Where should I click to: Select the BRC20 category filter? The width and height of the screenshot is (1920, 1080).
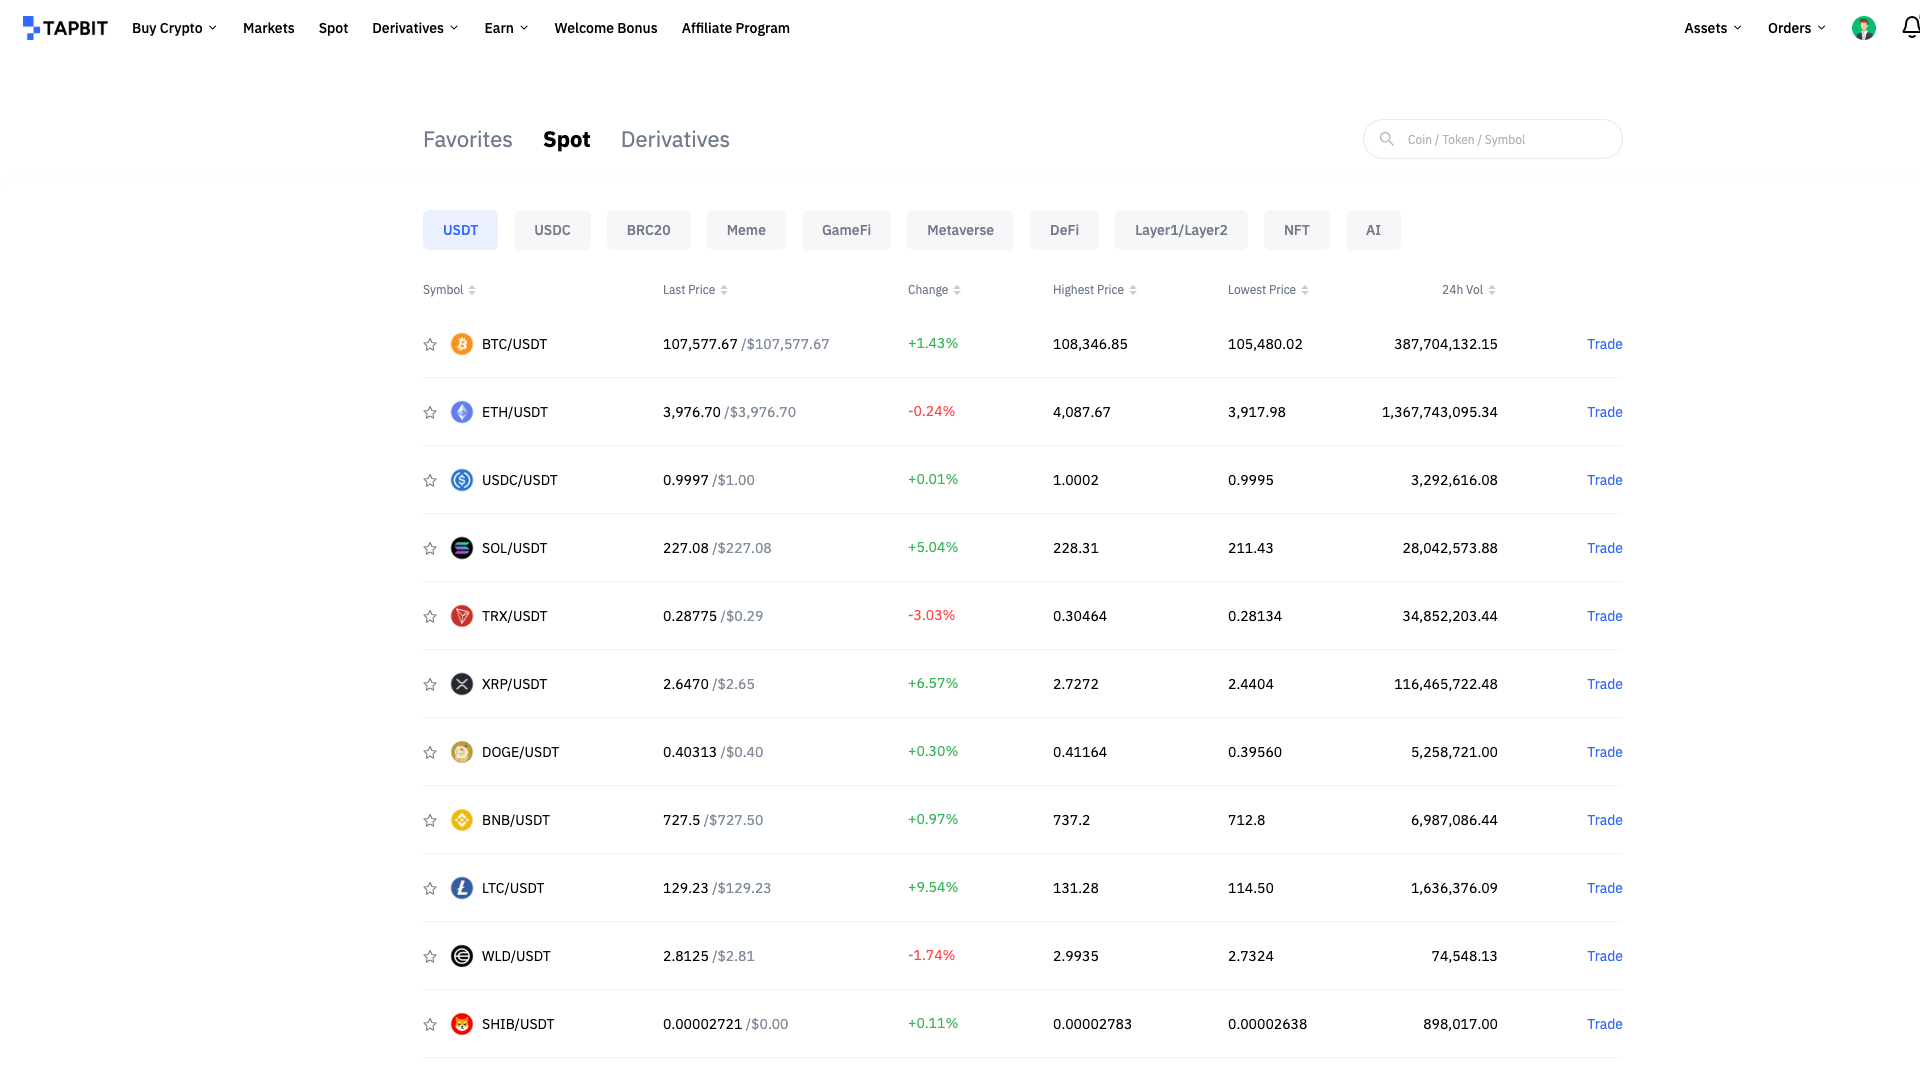point(648,230)
